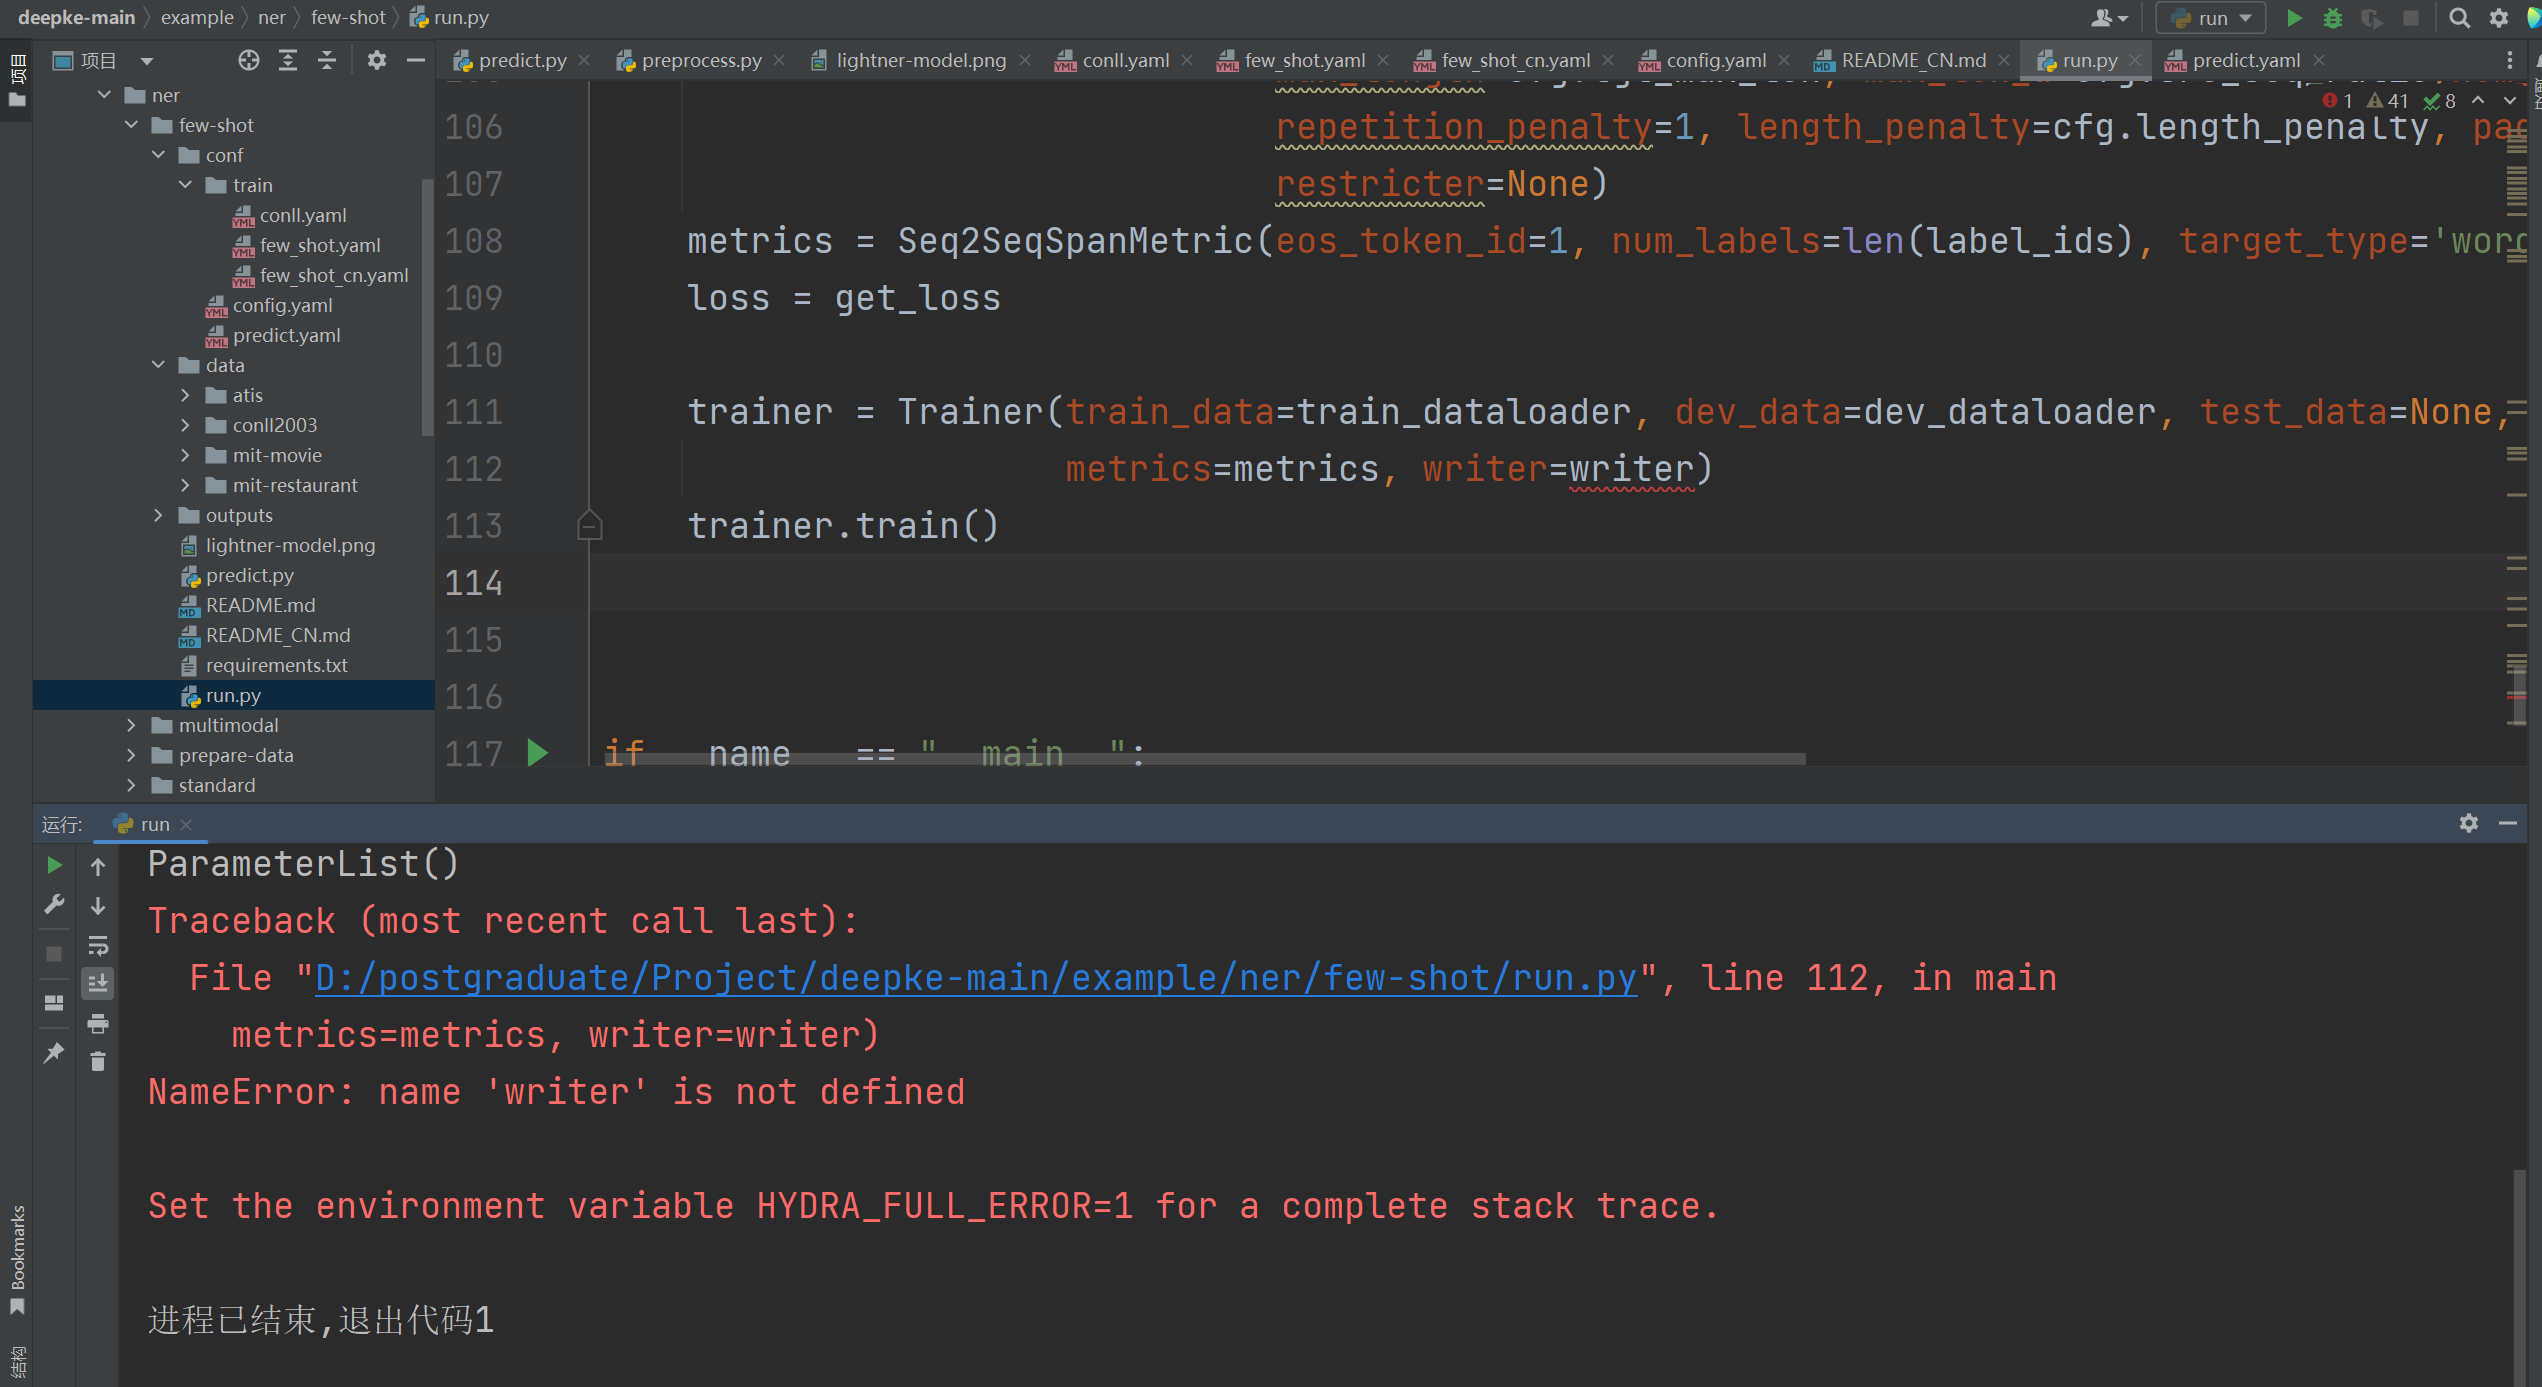Expand the multimodal folder

(131, 725)
